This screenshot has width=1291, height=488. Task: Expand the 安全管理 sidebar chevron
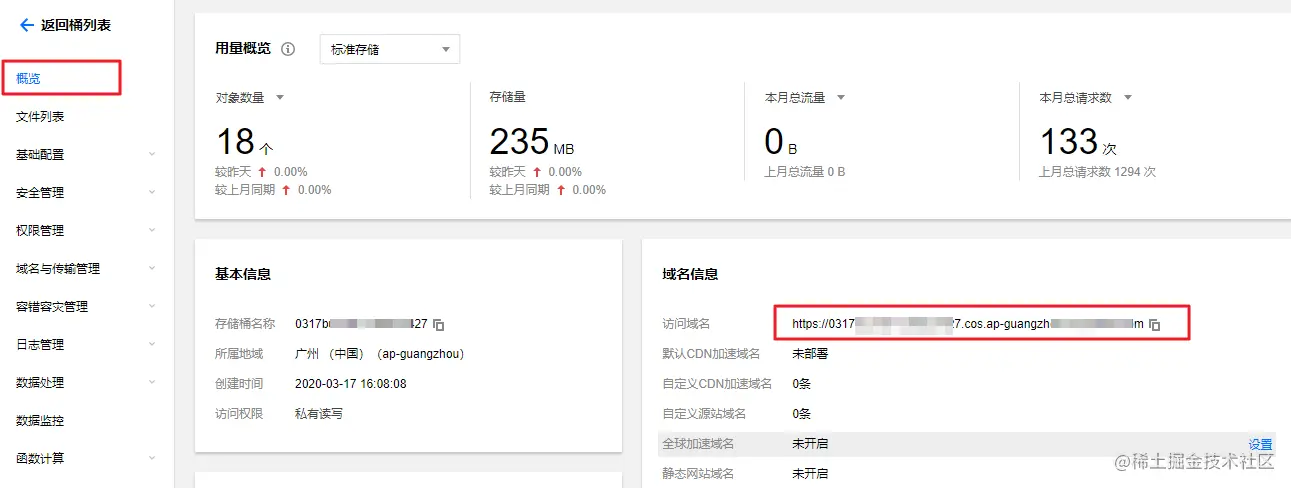click(152, 193)
